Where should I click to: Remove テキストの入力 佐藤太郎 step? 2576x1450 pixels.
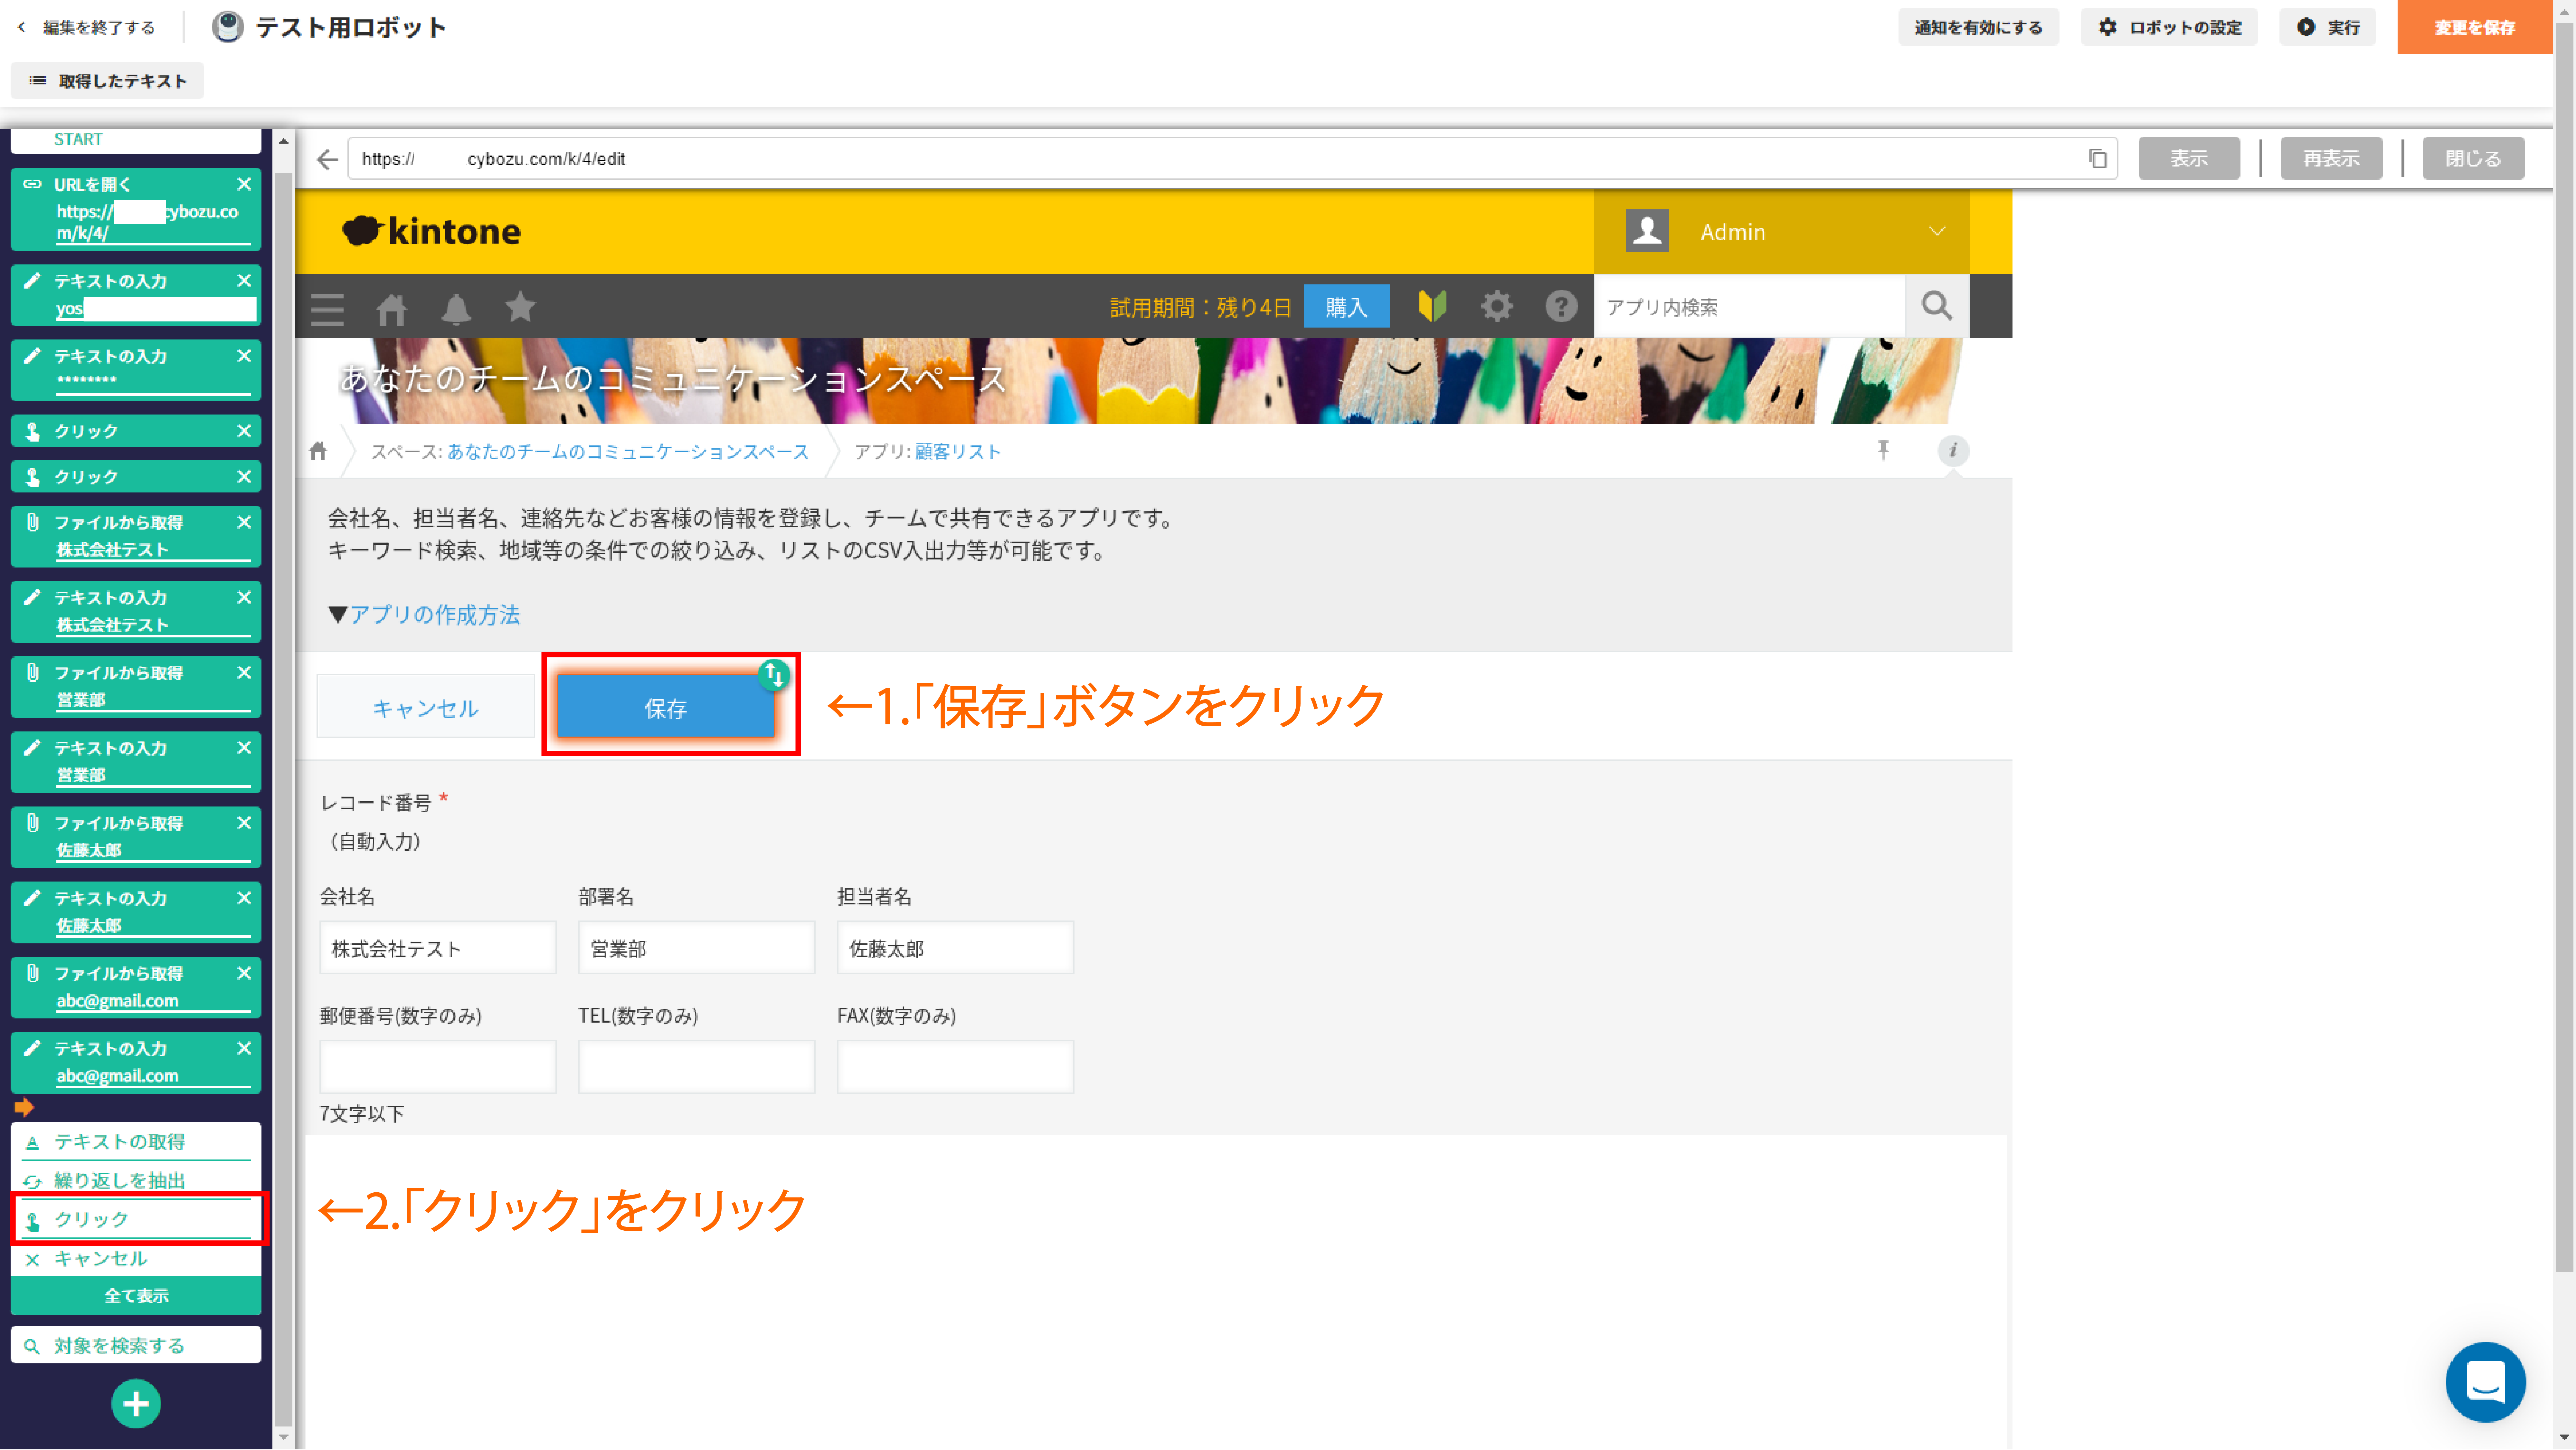(x=244, y=898)
